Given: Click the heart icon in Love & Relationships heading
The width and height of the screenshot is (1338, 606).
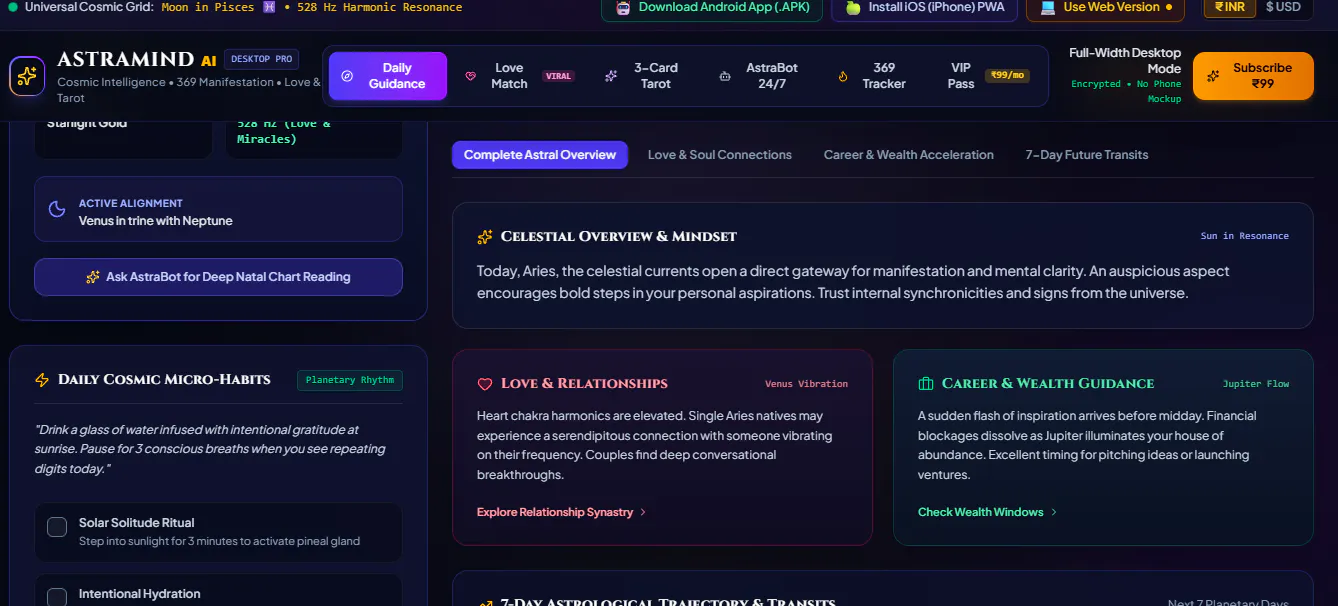Looking at the screenshot, I should tap(485, 384).
